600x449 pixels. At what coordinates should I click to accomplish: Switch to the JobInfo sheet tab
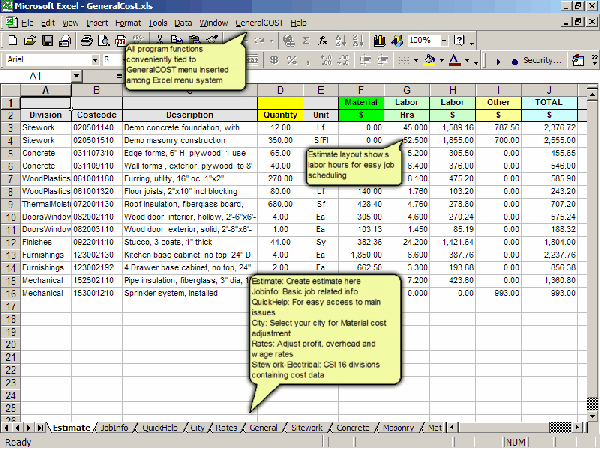(114, 428)
